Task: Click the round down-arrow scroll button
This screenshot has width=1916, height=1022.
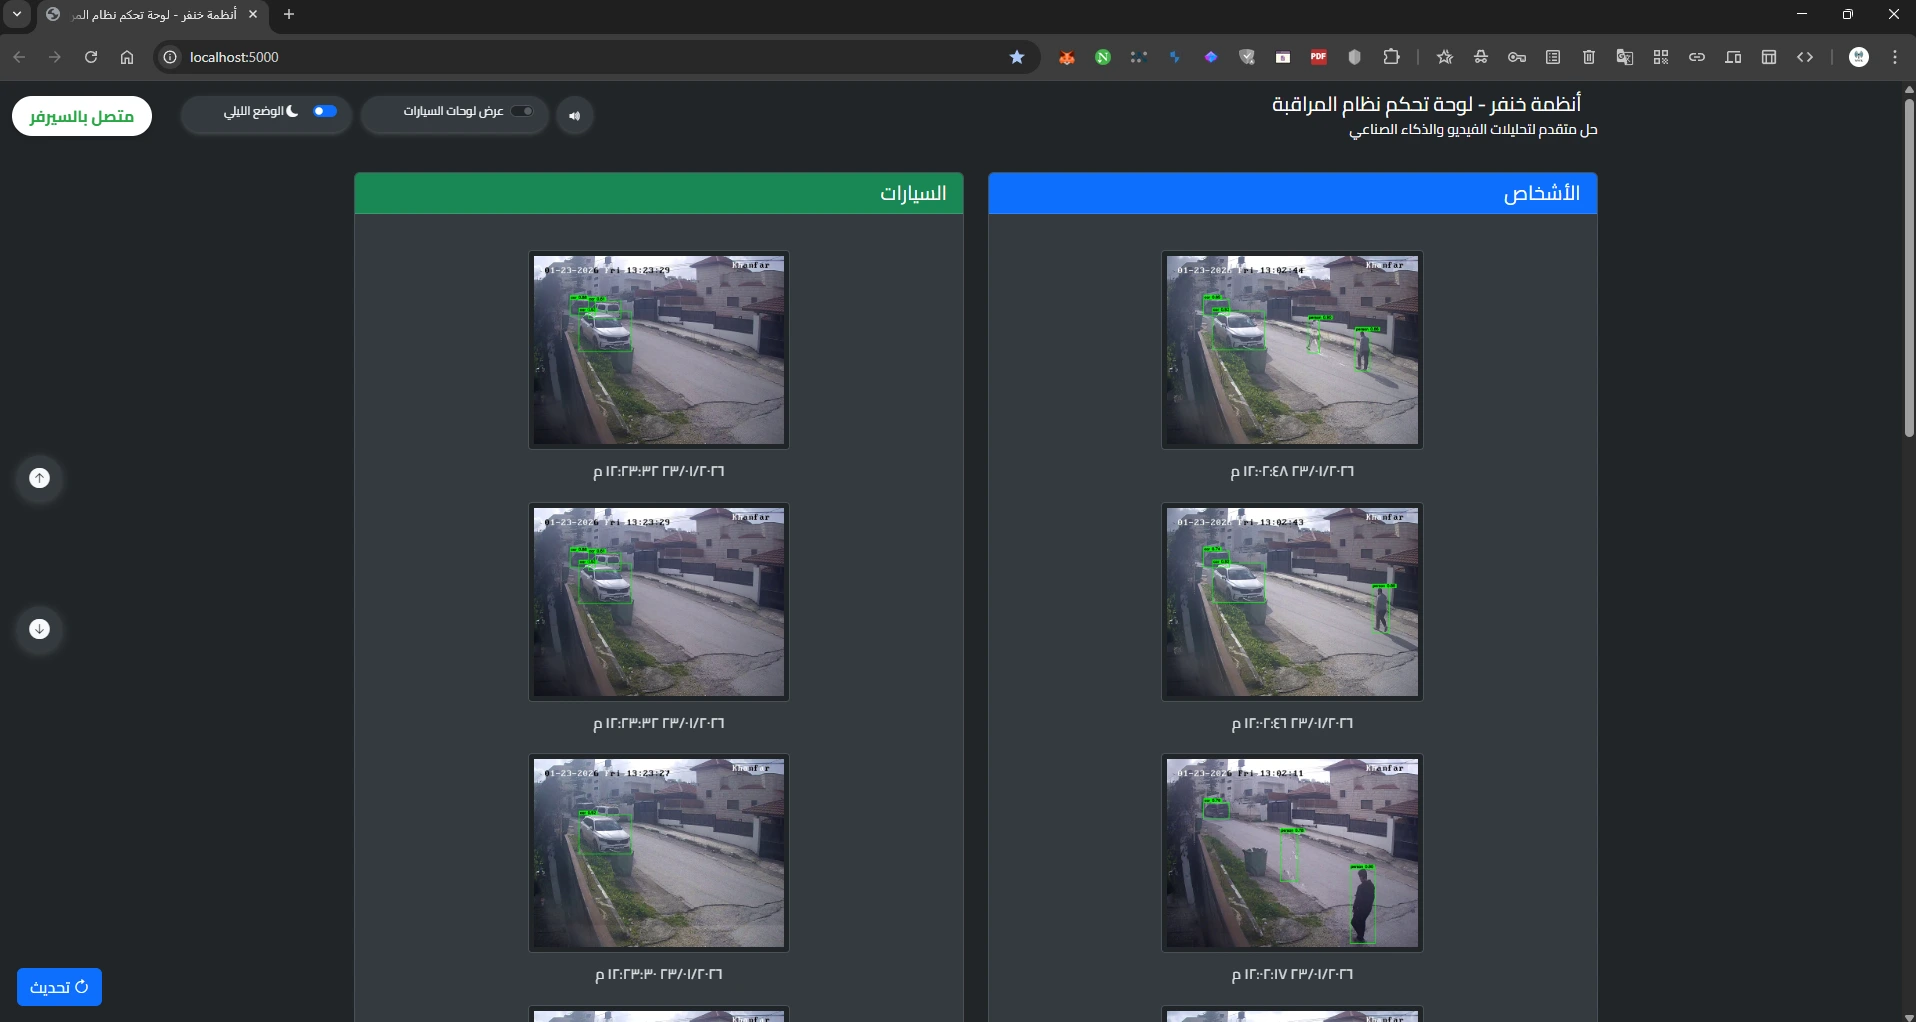Action: (x=39, y=629)
